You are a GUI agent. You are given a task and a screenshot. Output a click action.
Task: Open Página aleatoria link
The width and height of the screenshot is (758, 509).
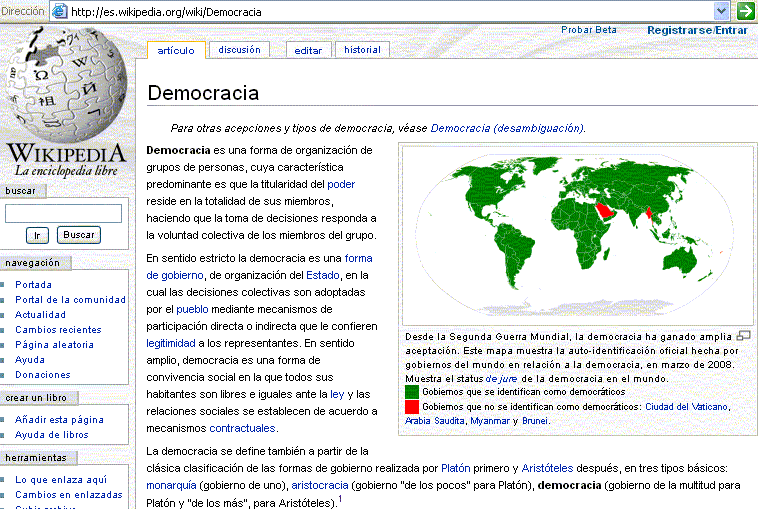click(x=54, y=345)
